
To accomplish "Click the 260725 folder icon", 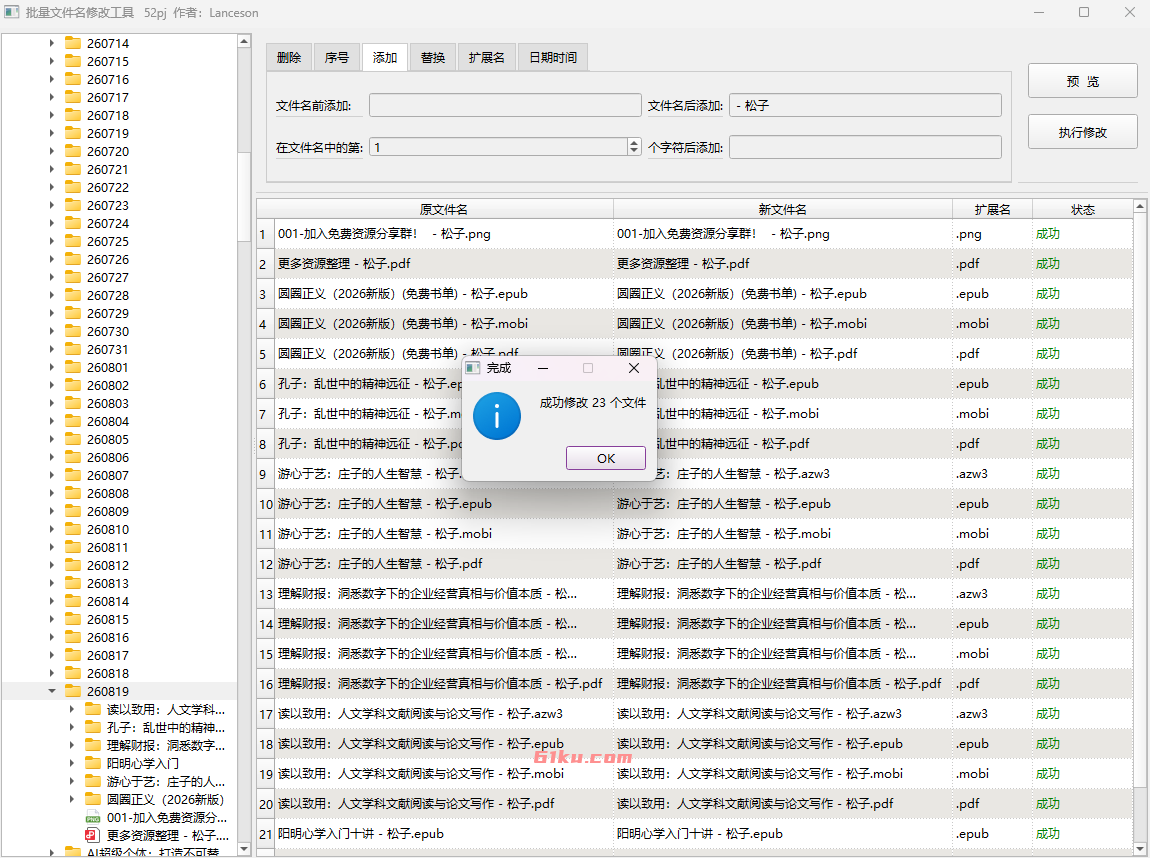I will click(73, 241).
